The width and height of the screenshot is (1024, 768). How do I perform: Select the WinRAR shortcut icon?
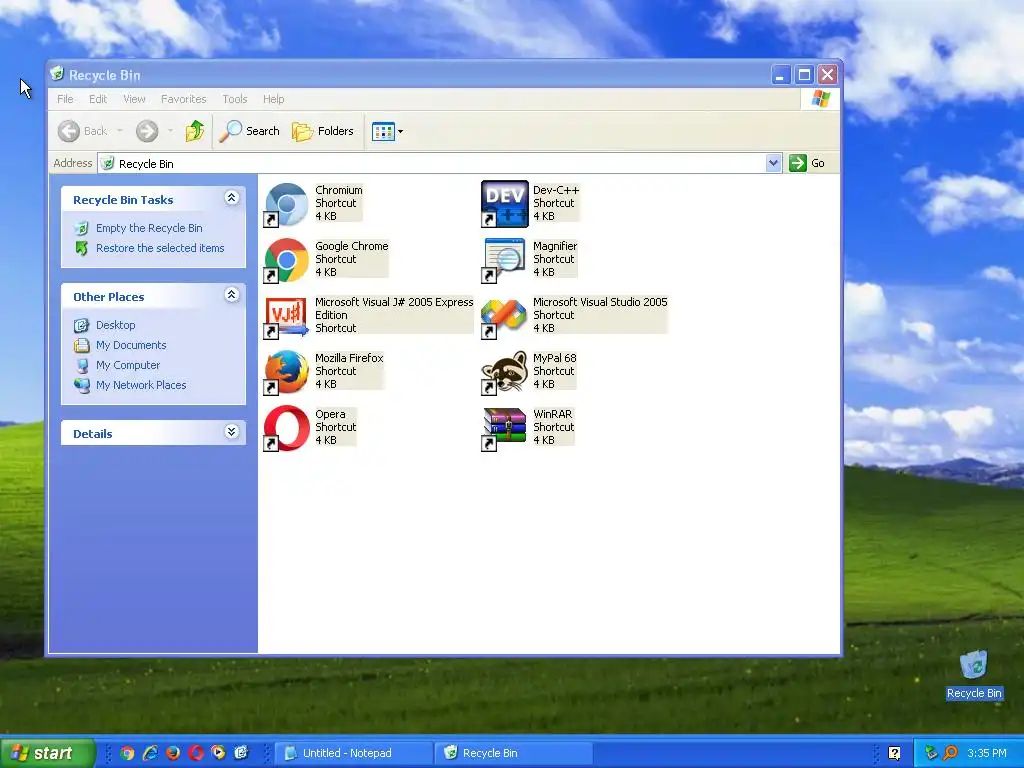504,428
